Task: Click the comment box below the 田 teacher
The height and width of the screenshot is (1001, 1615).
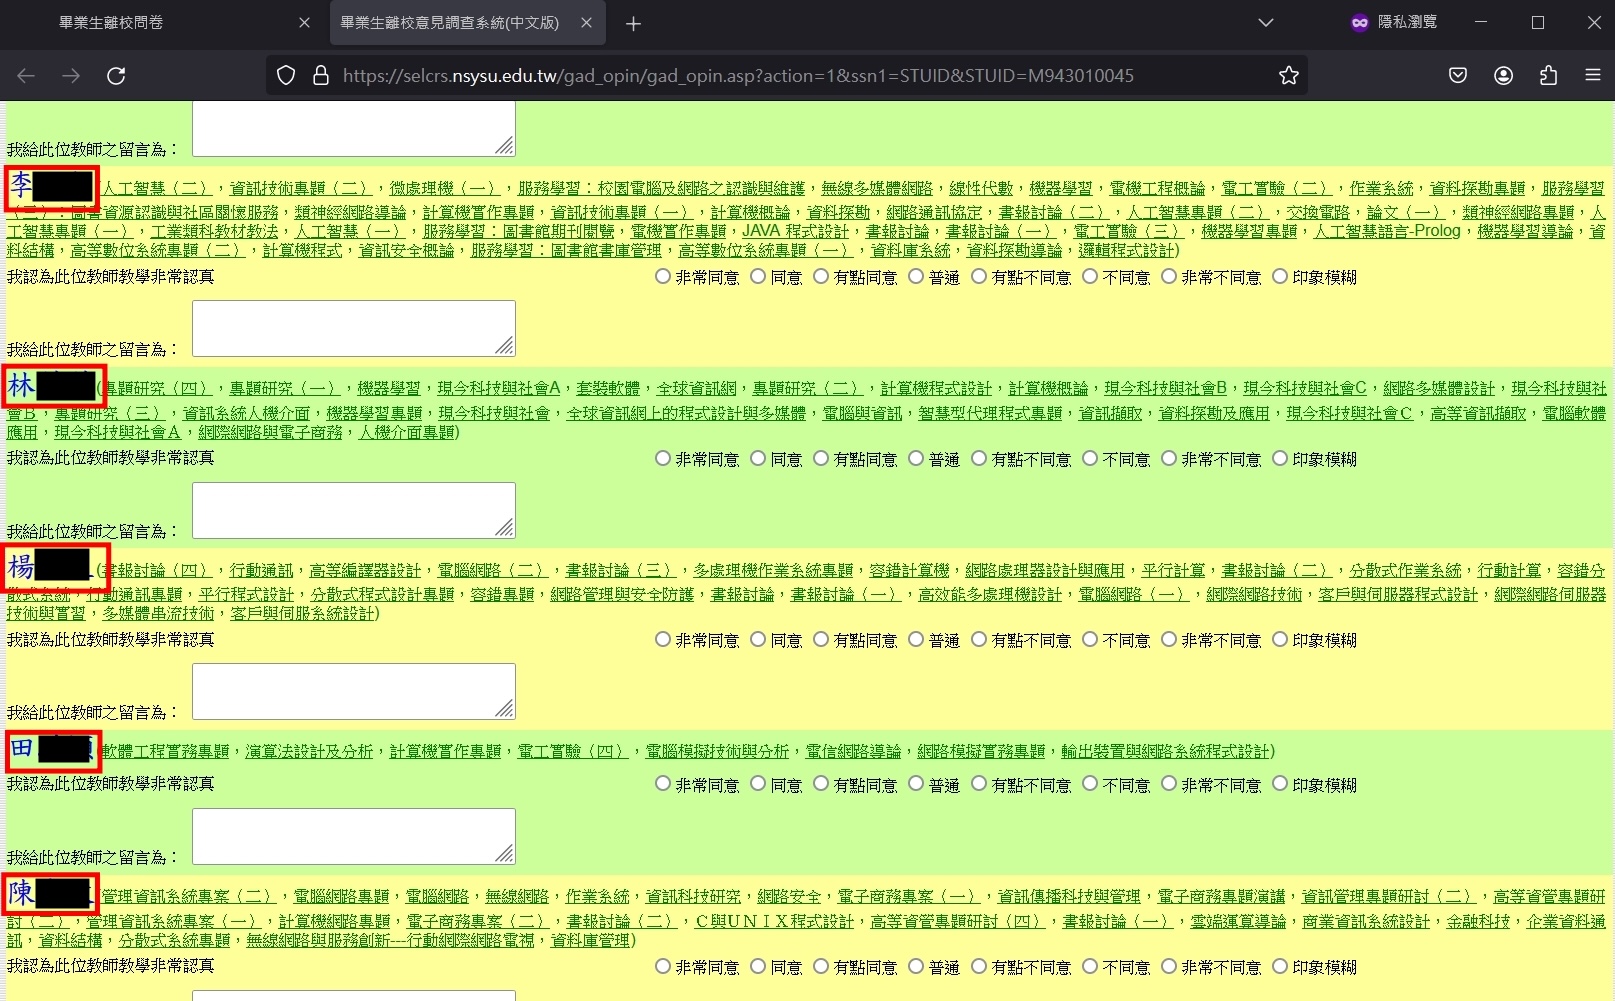Action: click(x=354, y=836)
